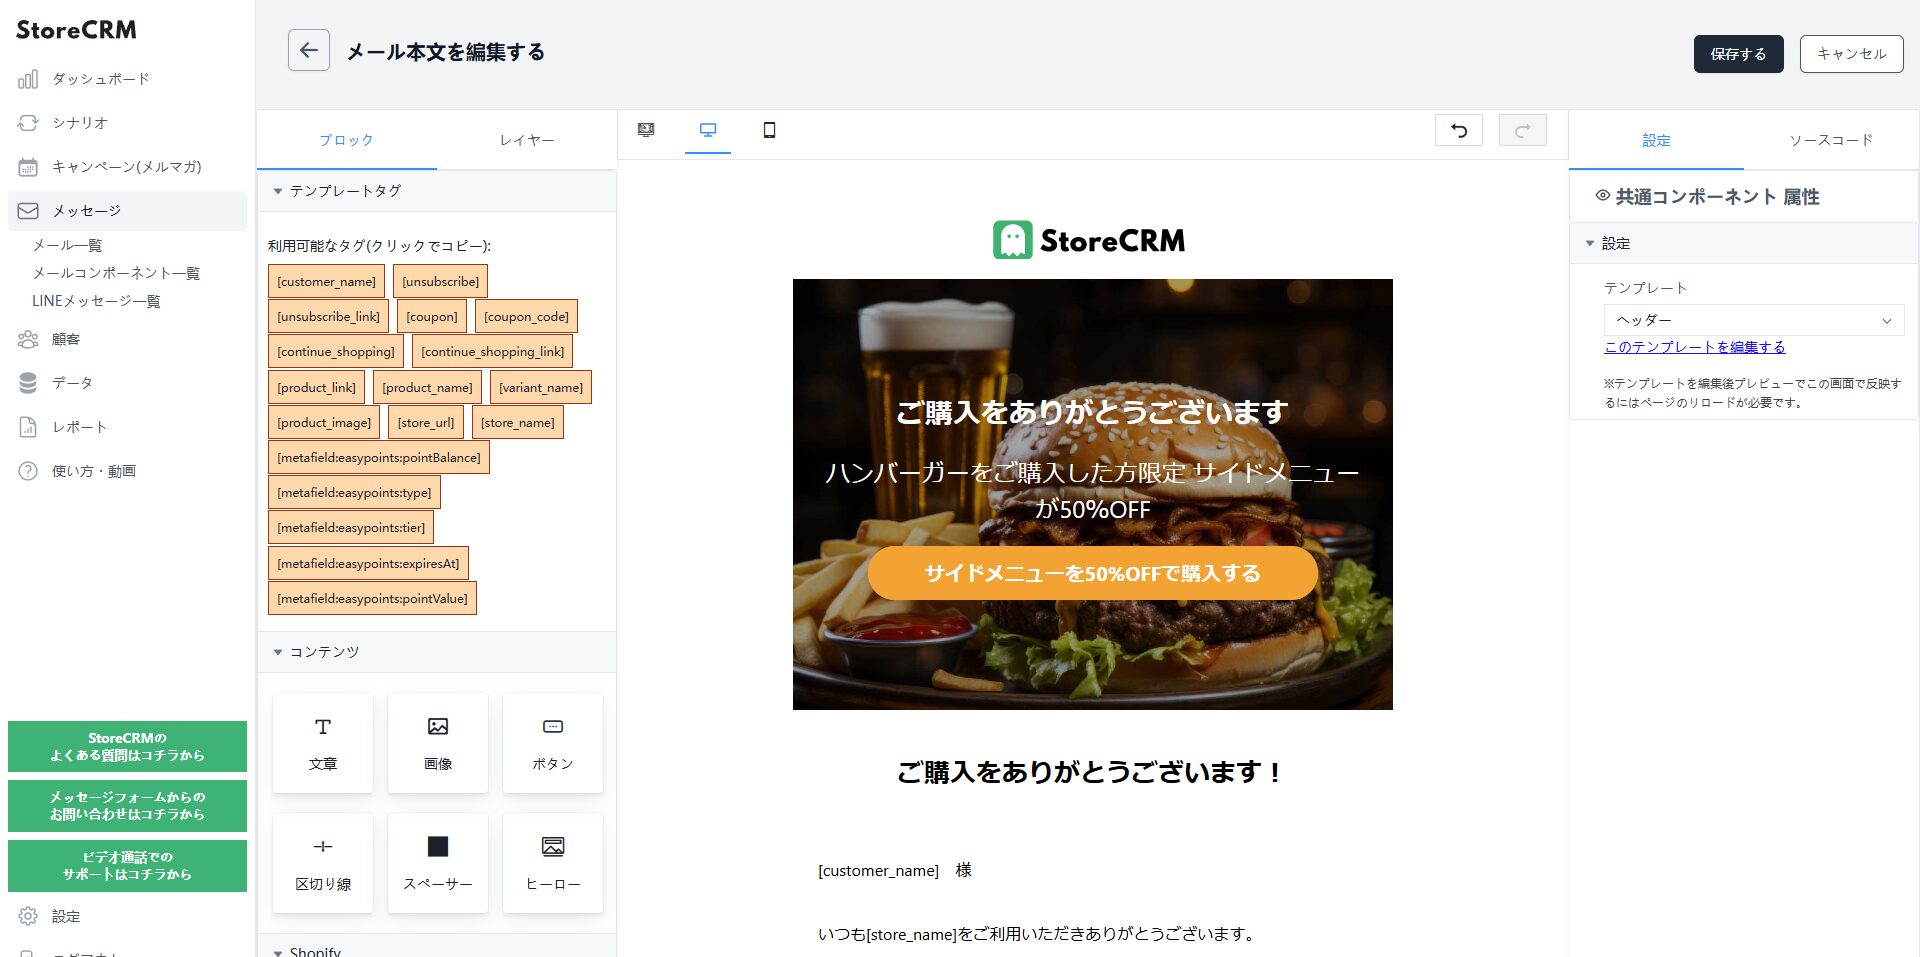The height and width of the screenshot is (957, 1920).
Task: Add the 文章 text block
Action: [x=323, y=743]
